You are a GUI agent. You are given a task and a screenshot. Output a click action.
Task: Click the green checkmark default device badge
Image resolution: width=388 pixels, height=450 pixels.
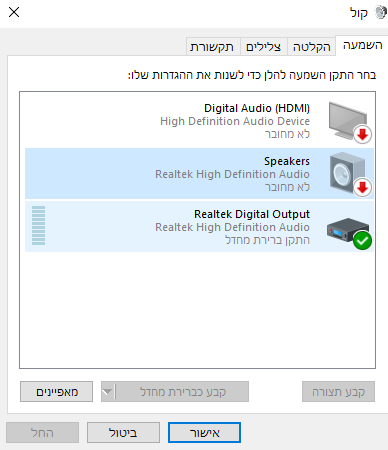(362, 240)
